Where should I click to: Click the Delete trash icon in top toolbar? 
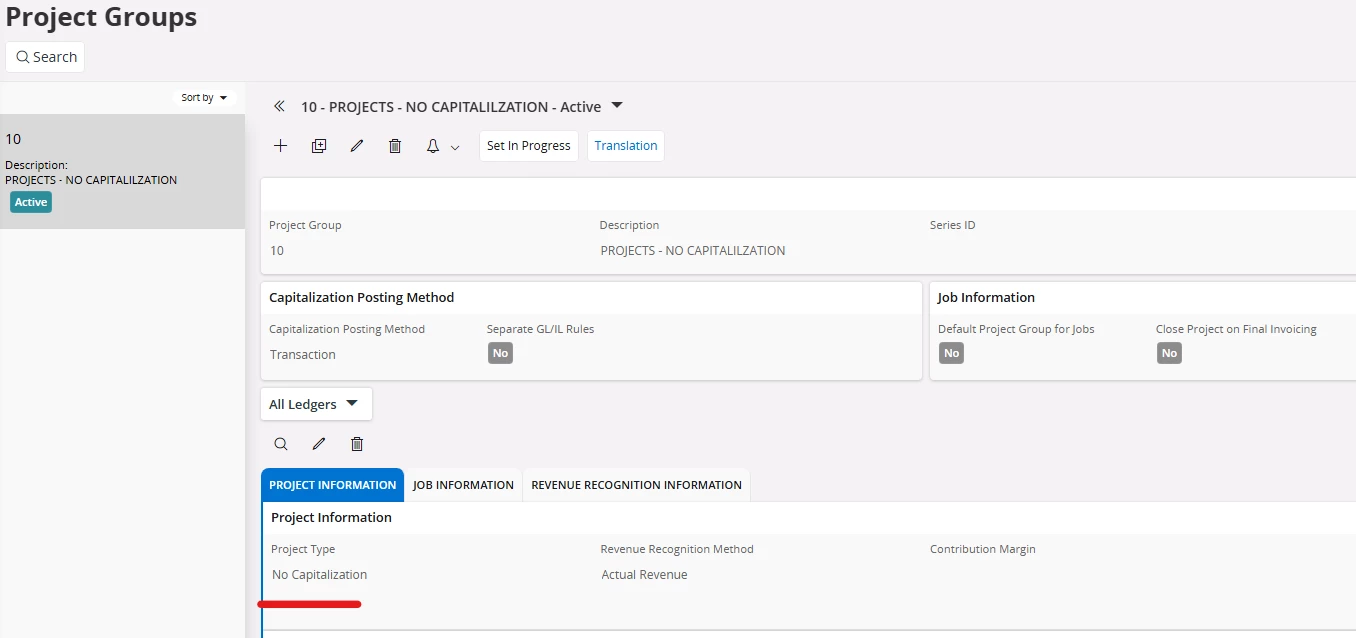[x=395, y=146]
